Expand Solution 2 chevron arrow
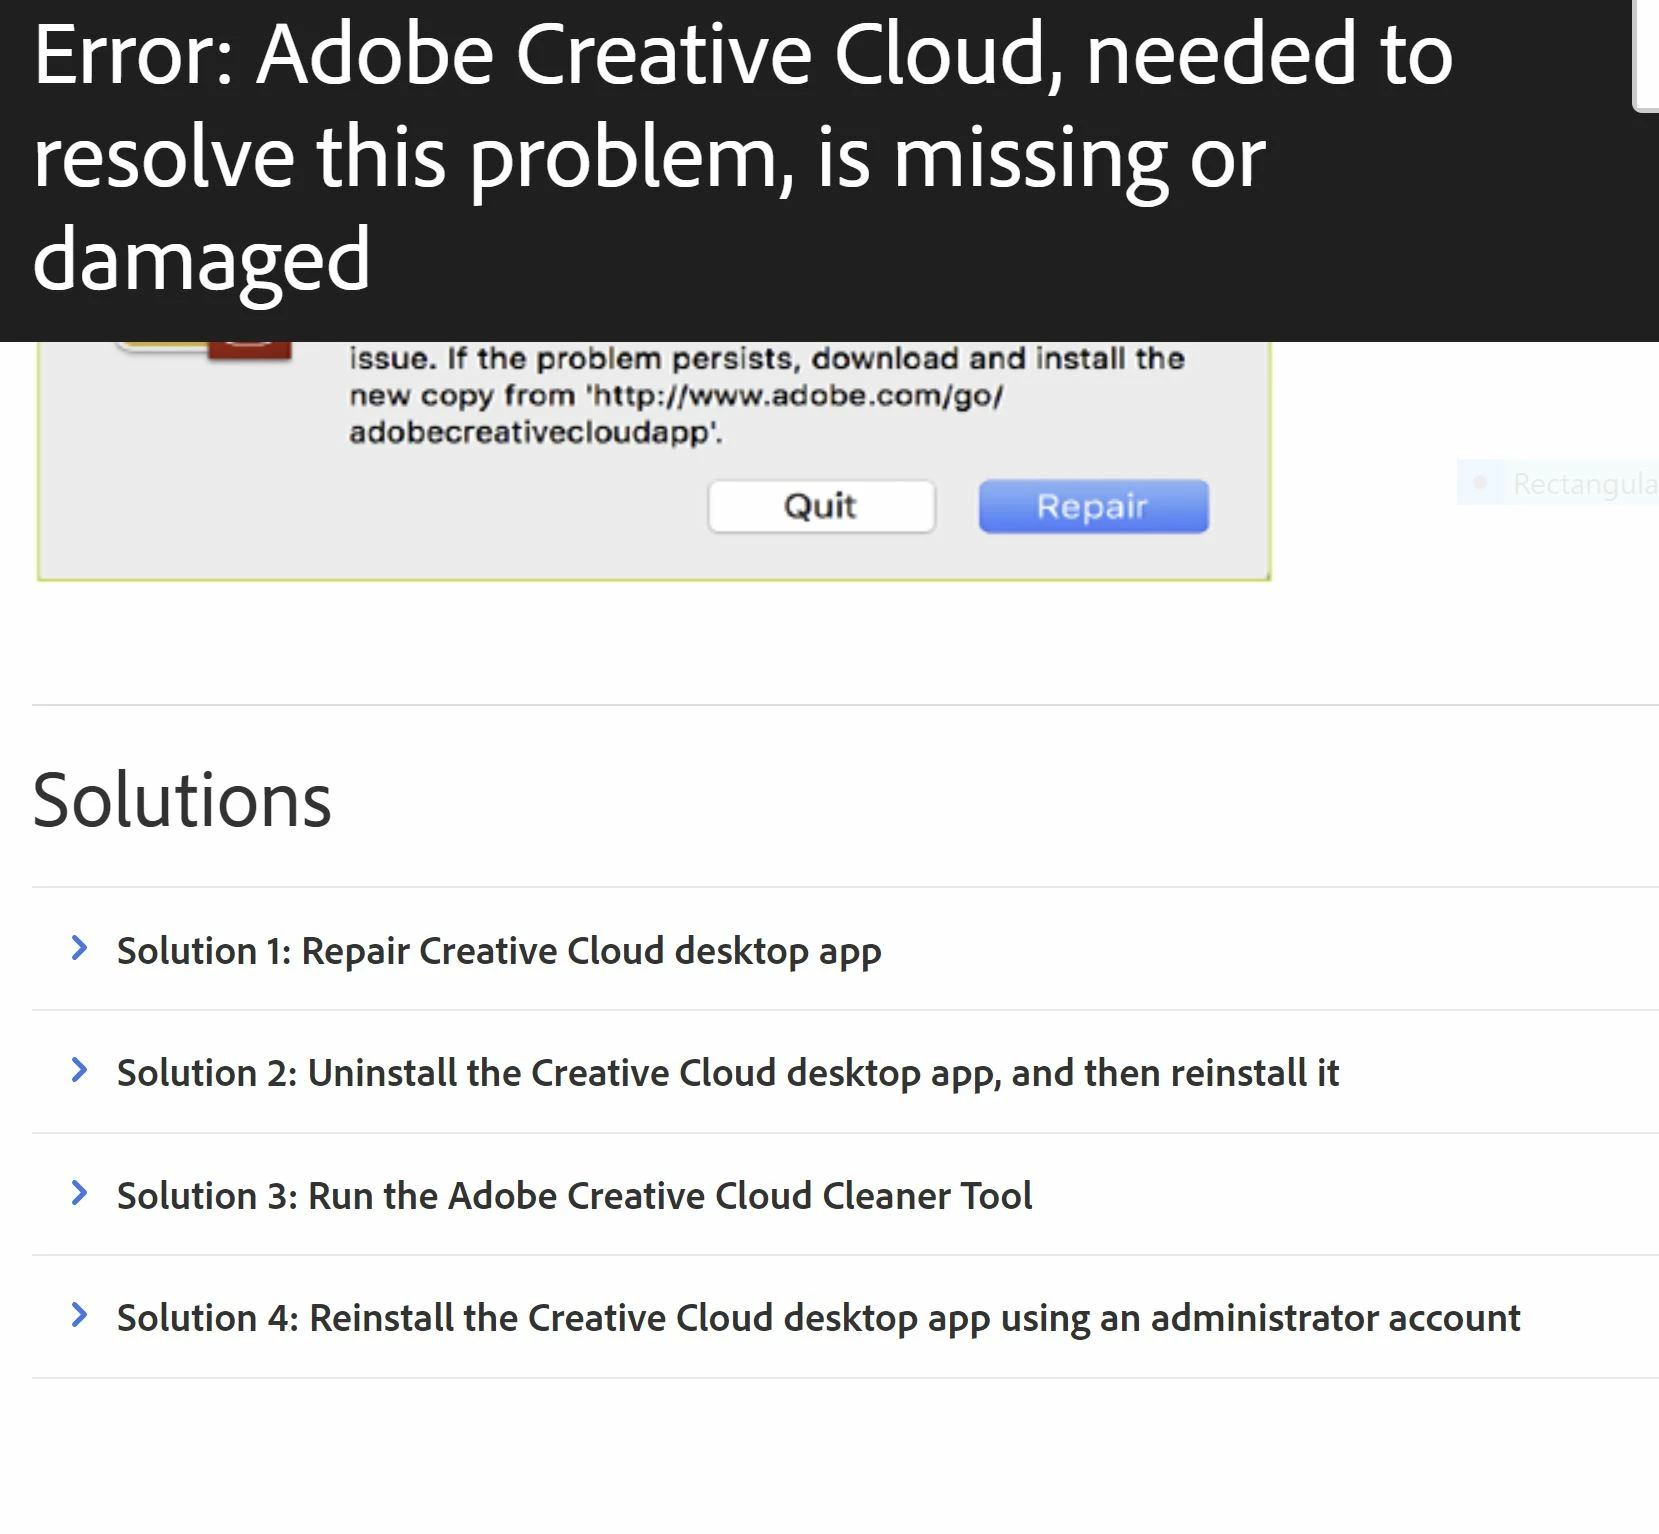Image resolution: width=1659 pixels, height=1534 pixels. pyautogui.click(x=80, y=1070)
